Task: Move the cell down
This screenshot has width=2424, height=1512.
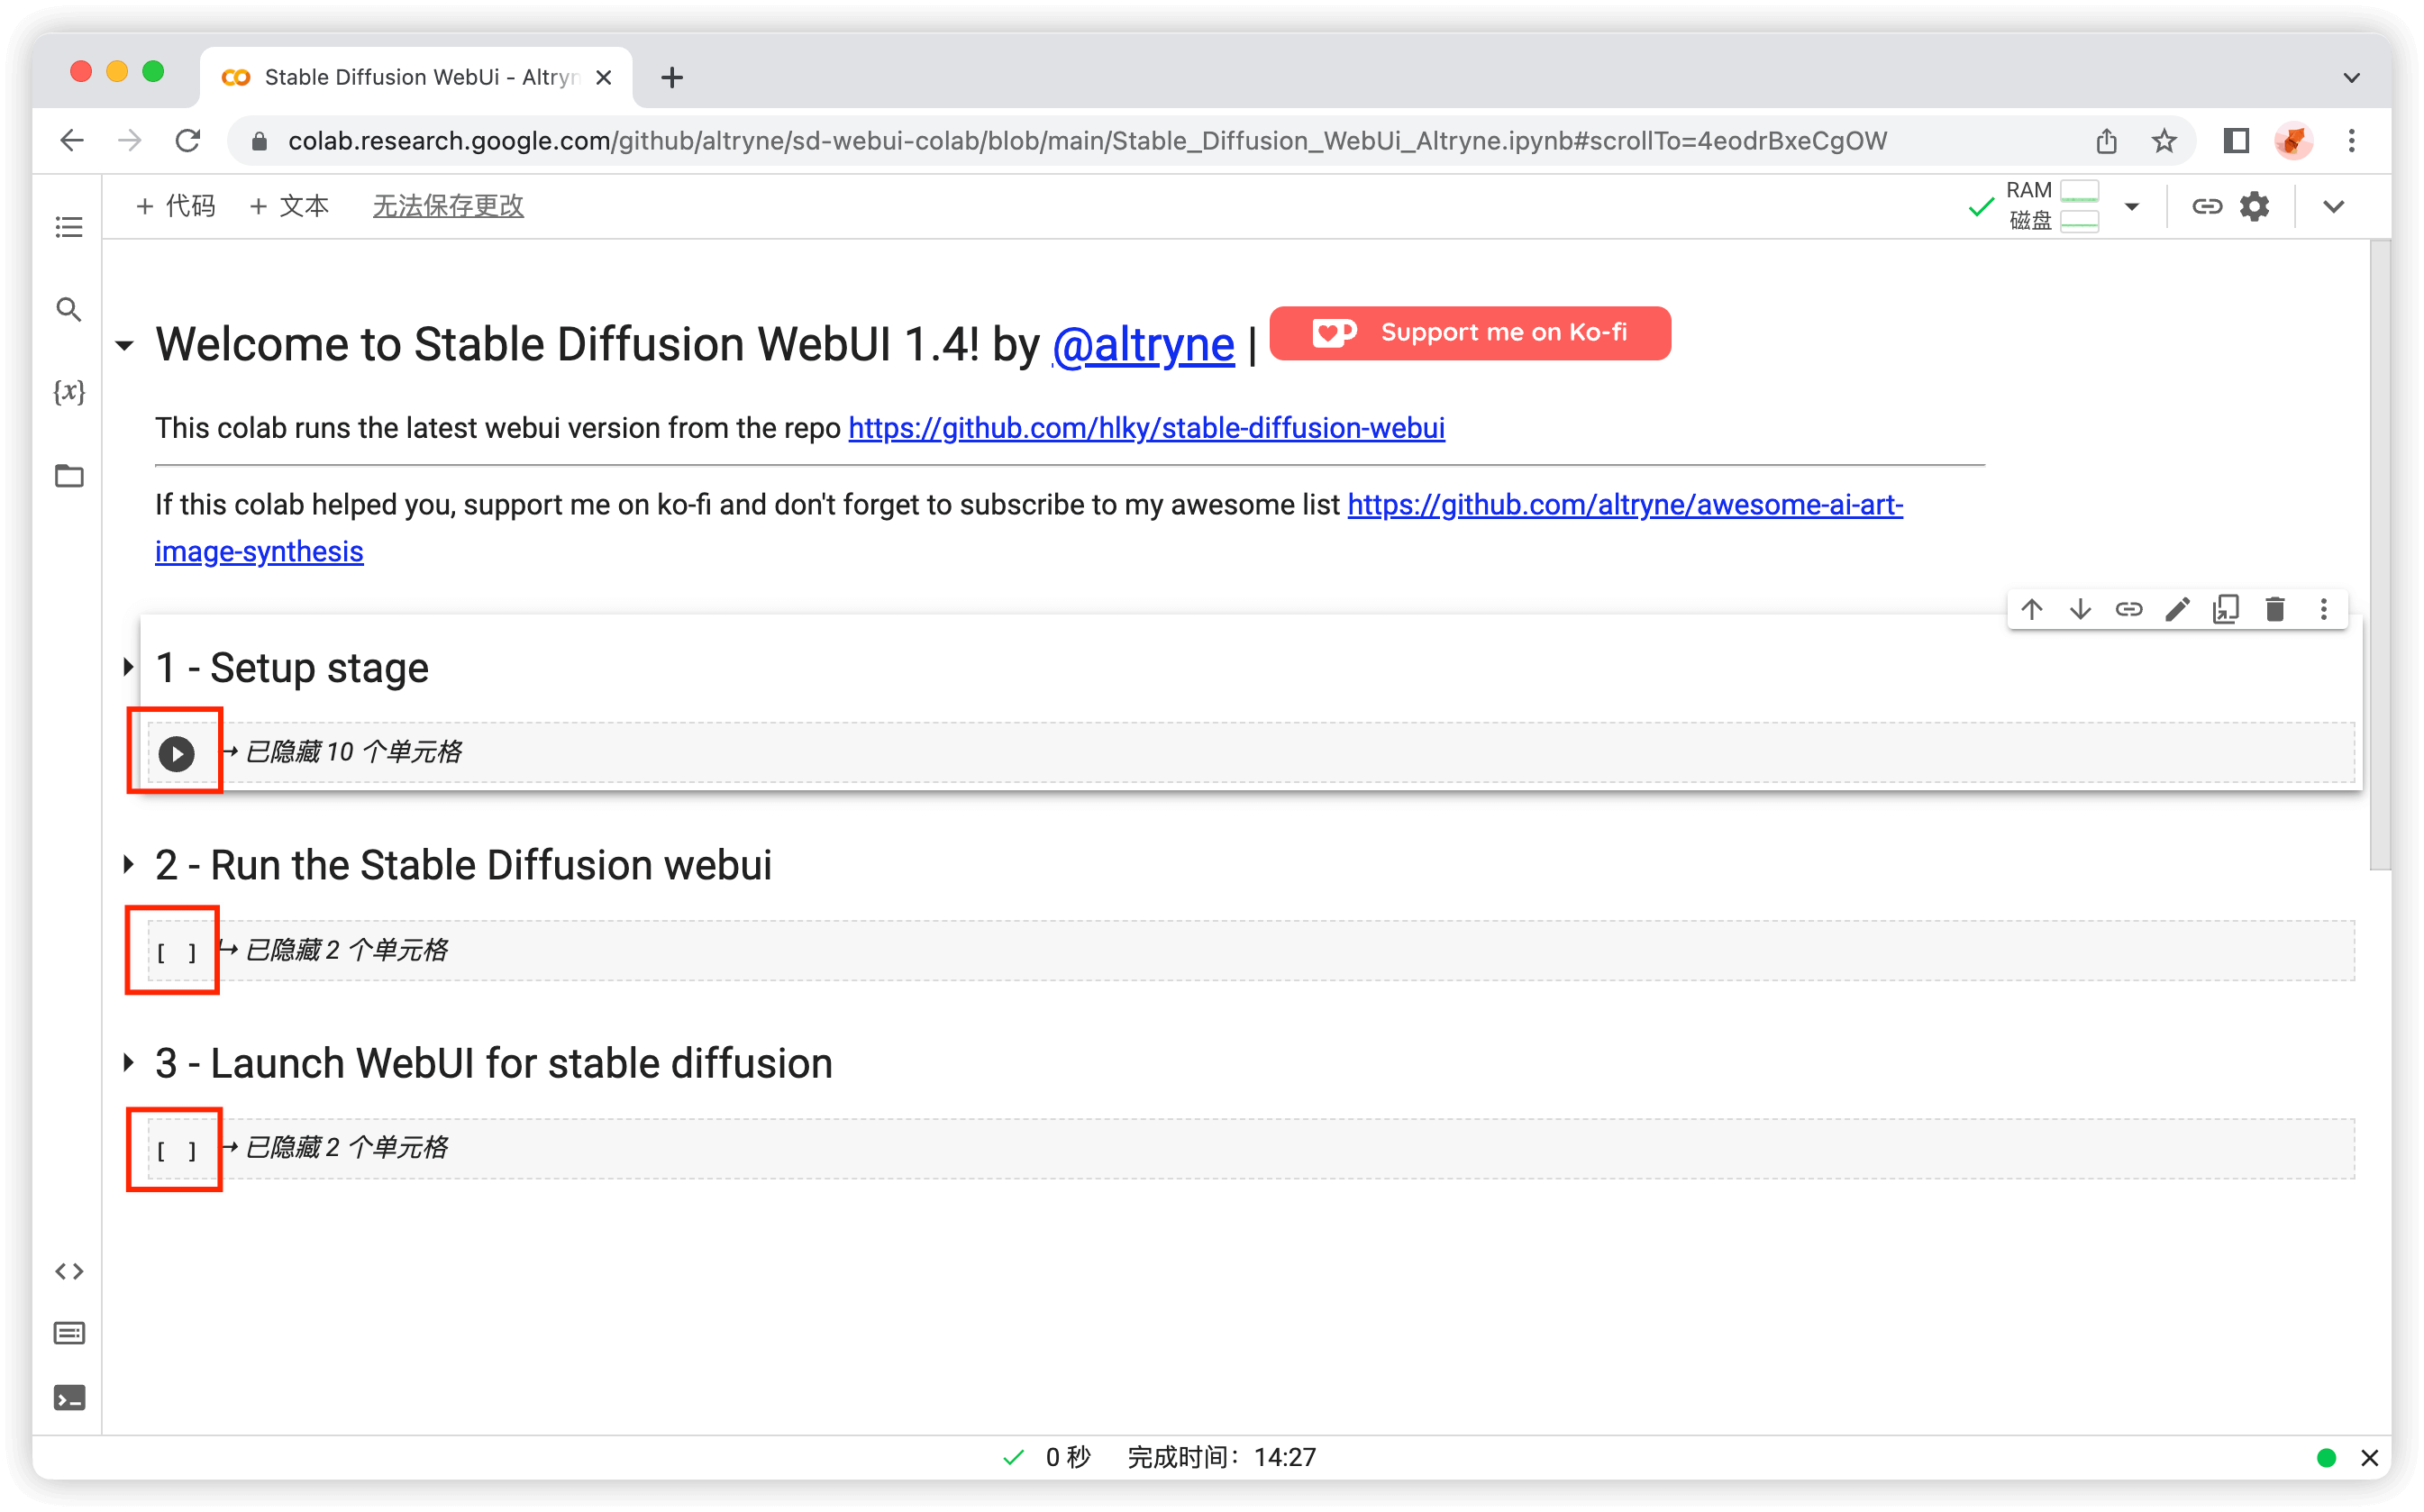Action: [x=2080, y=609]
